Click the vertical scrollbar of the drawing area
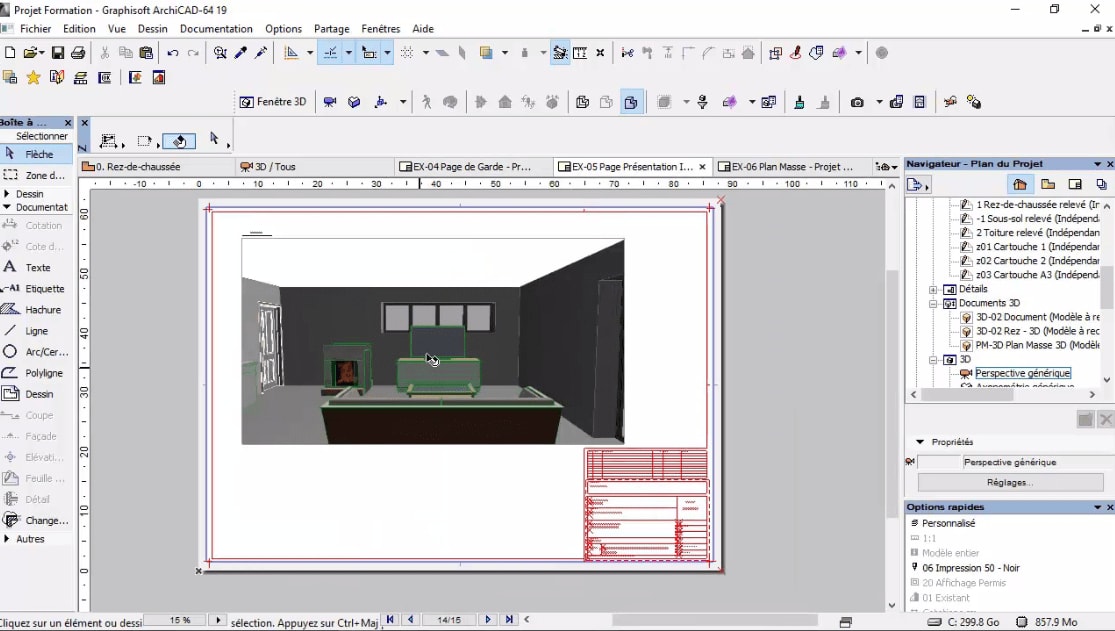 [x=892, y=395]
